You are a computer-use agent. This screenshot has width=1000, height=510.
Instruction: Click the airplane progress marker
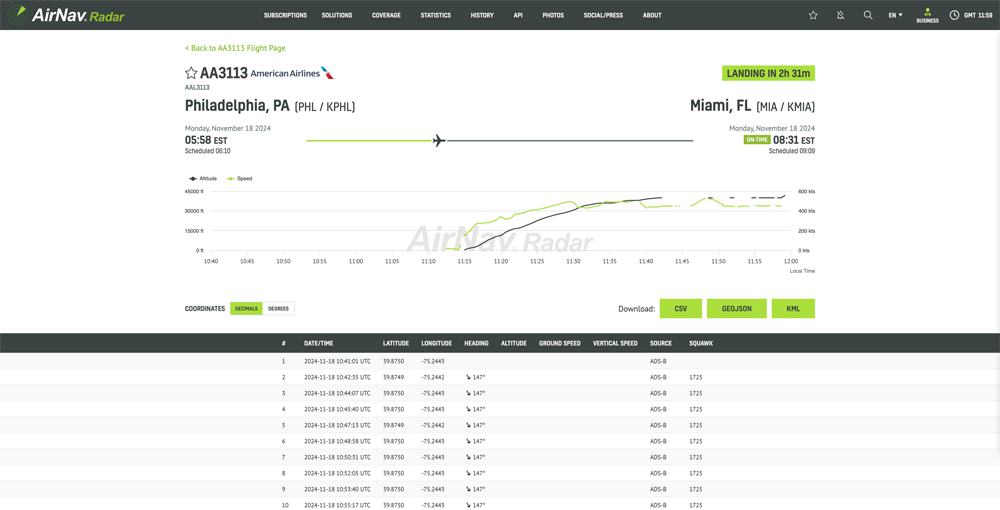click(439, 140)
